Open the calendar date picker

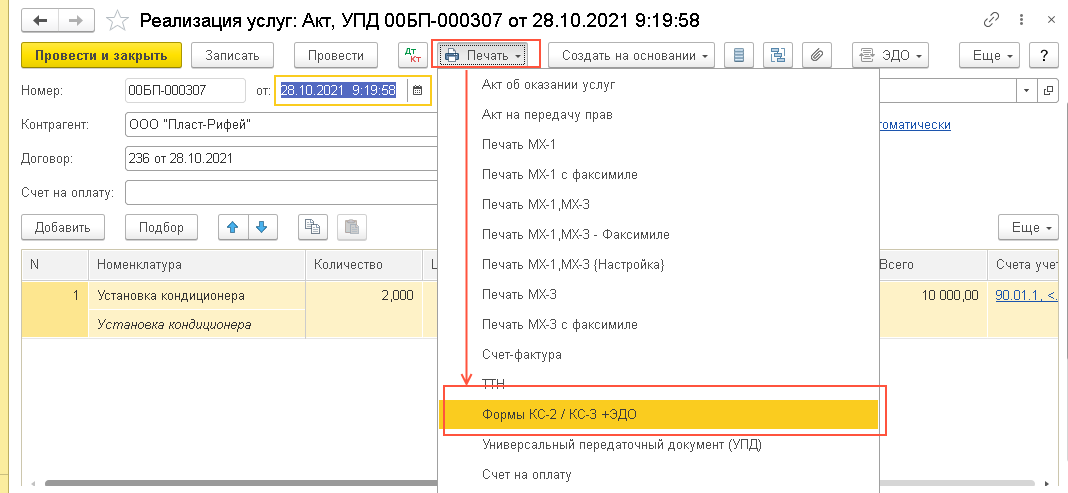[418, 91]
